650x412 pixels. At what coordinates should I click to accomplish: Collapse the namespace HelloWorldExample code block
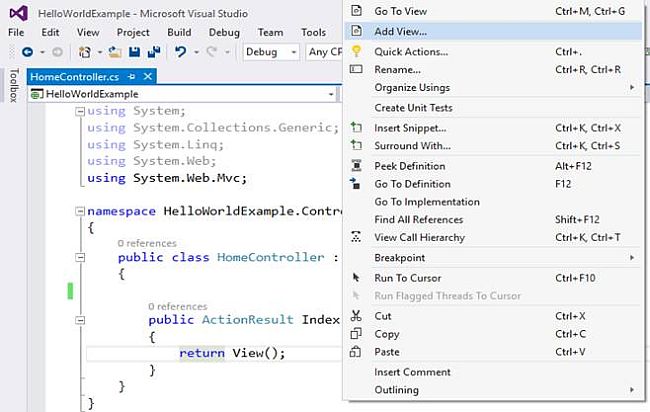[80, 212]
